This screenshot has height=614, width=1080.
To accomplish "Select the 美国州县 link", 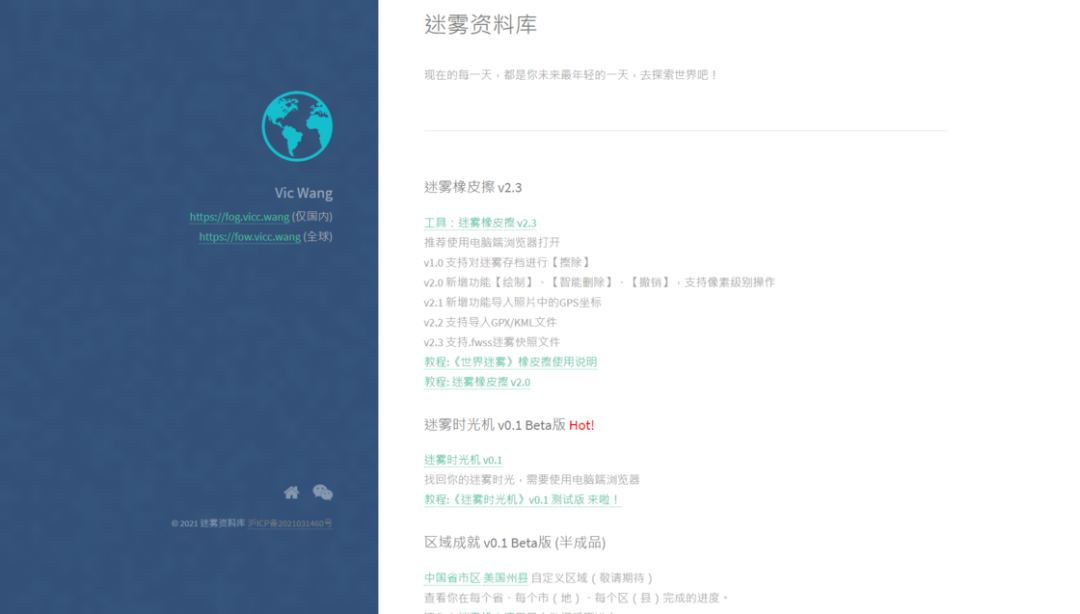I will [506, 577].
